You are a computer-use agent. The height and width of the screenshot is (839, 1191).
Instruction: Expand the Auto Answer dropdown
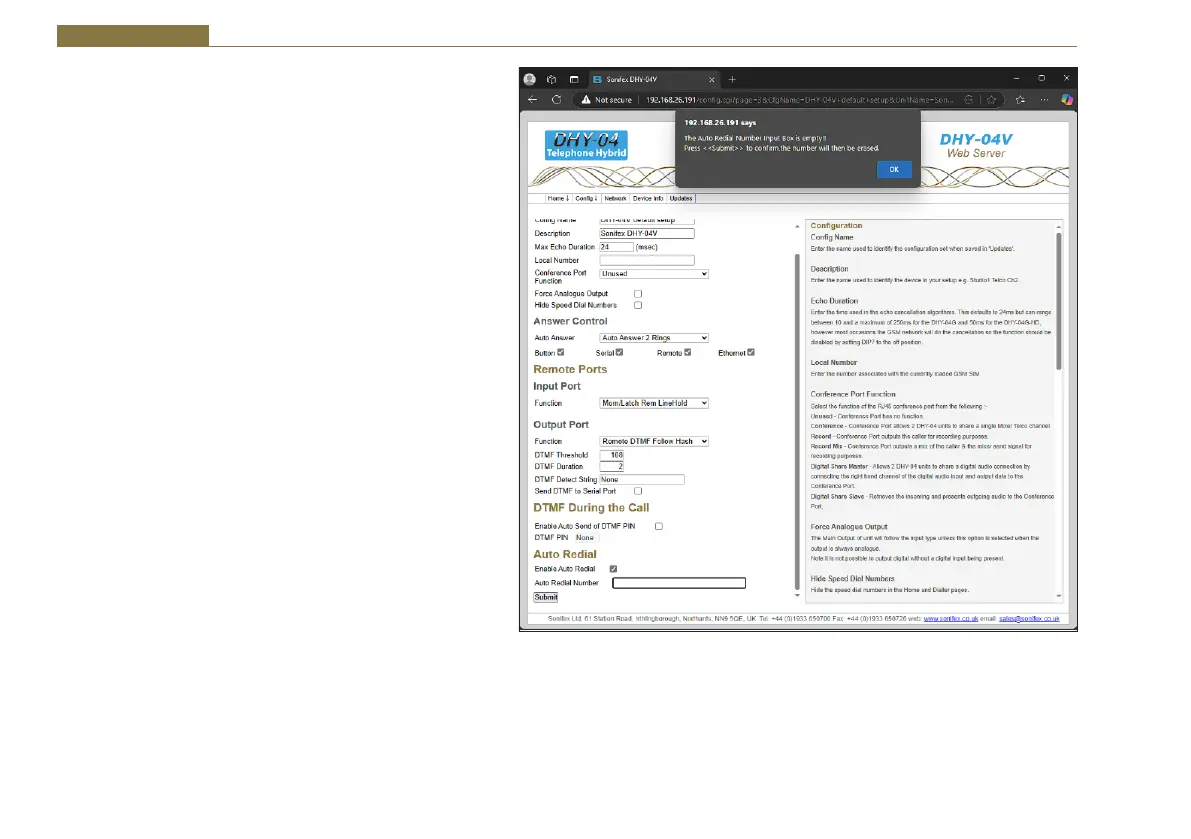coord(653,338)
